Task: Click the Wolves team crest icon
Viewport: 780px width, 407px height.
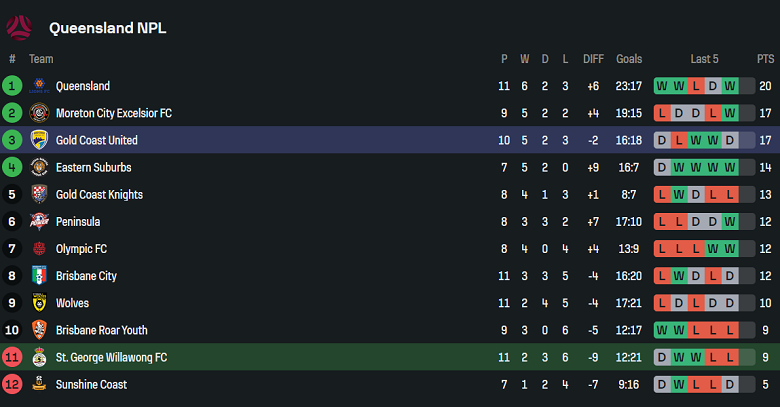Action: [39, 303]
